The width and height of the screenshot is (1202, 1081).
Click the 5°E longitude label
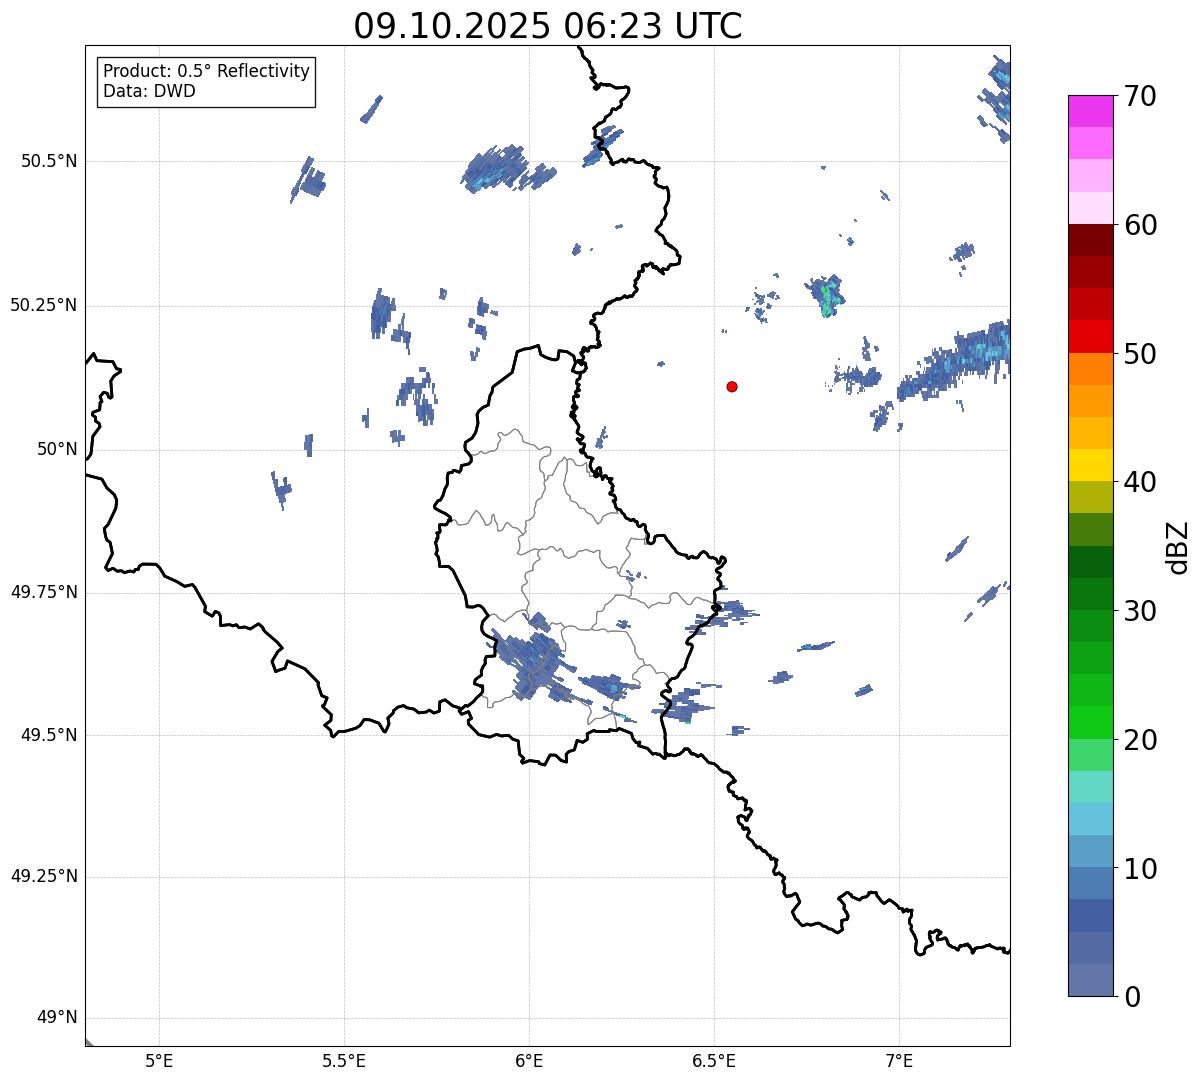[x=159, y=1060]
